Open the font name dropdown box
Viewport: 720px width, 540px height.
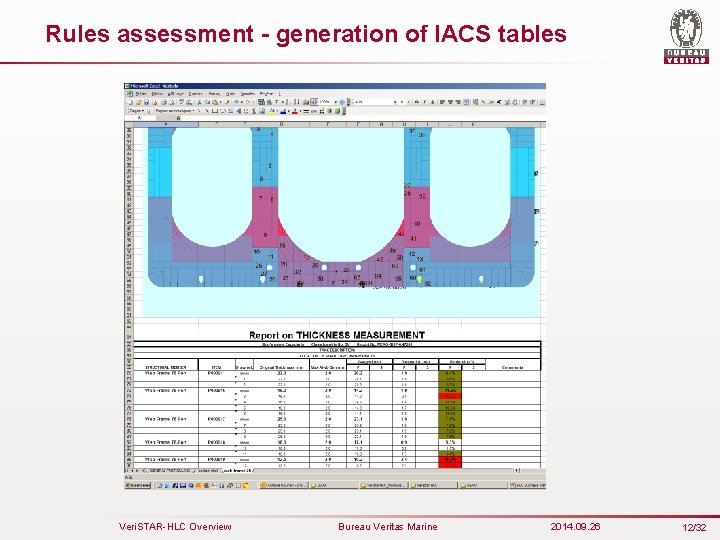375,101
